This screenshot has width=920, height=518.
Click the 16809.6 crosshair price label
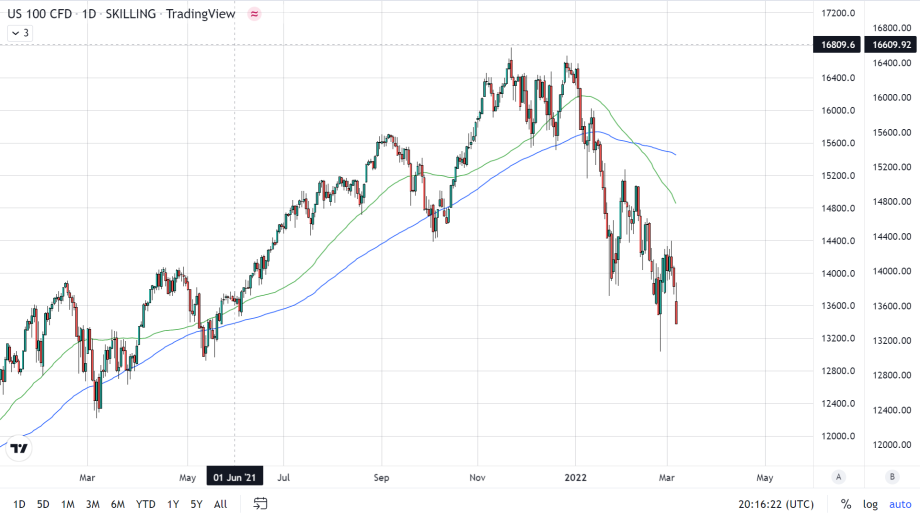coord(837,45)
